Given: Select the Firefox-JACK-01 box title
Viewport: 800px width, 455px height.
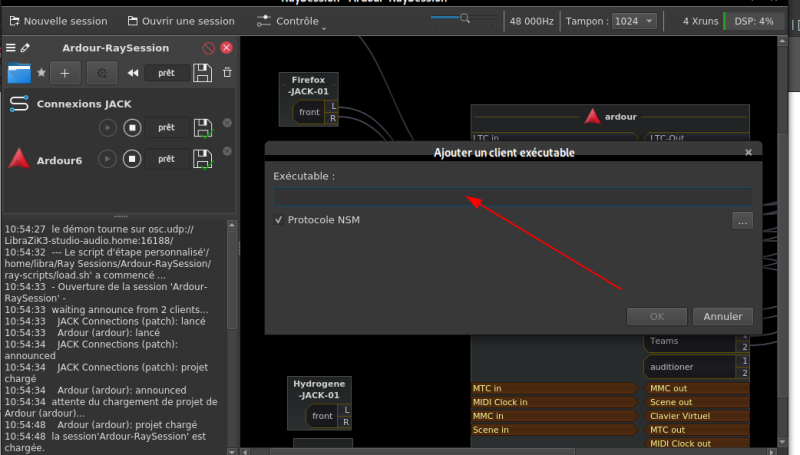Looking at the screenshot, I should click(x=308, y=86).
